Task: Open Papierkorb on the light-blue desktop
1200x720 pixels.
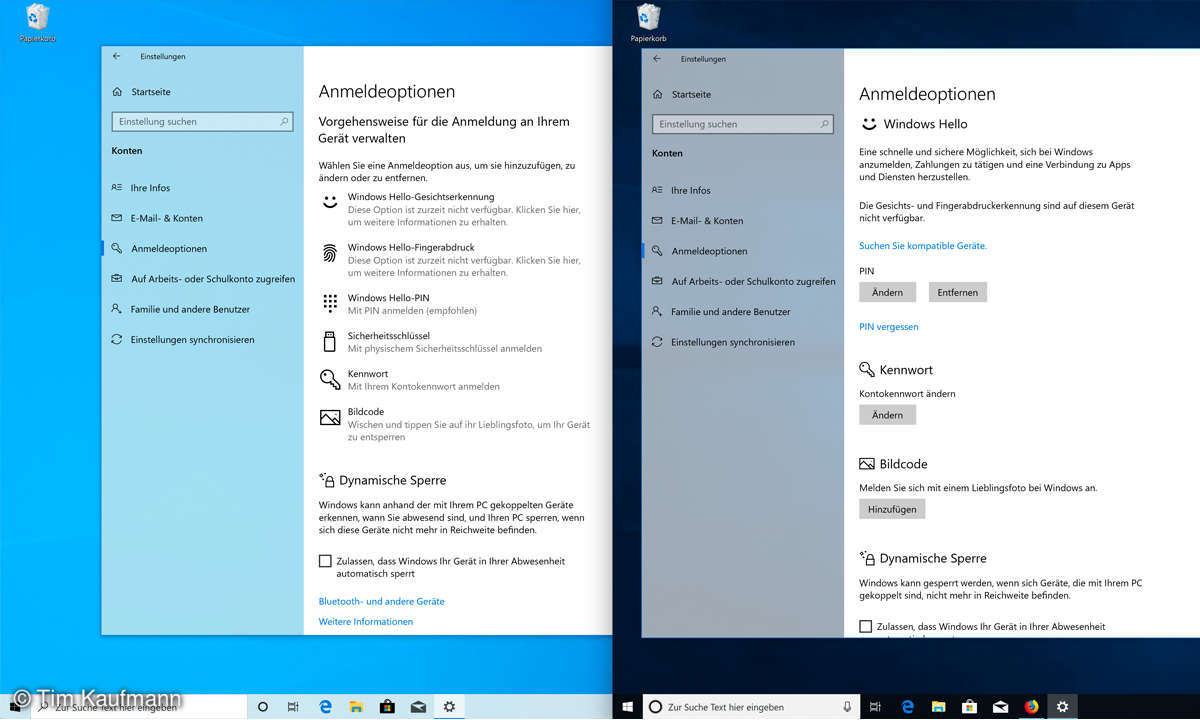Action: pyautogui.click(x=37, y=22)
